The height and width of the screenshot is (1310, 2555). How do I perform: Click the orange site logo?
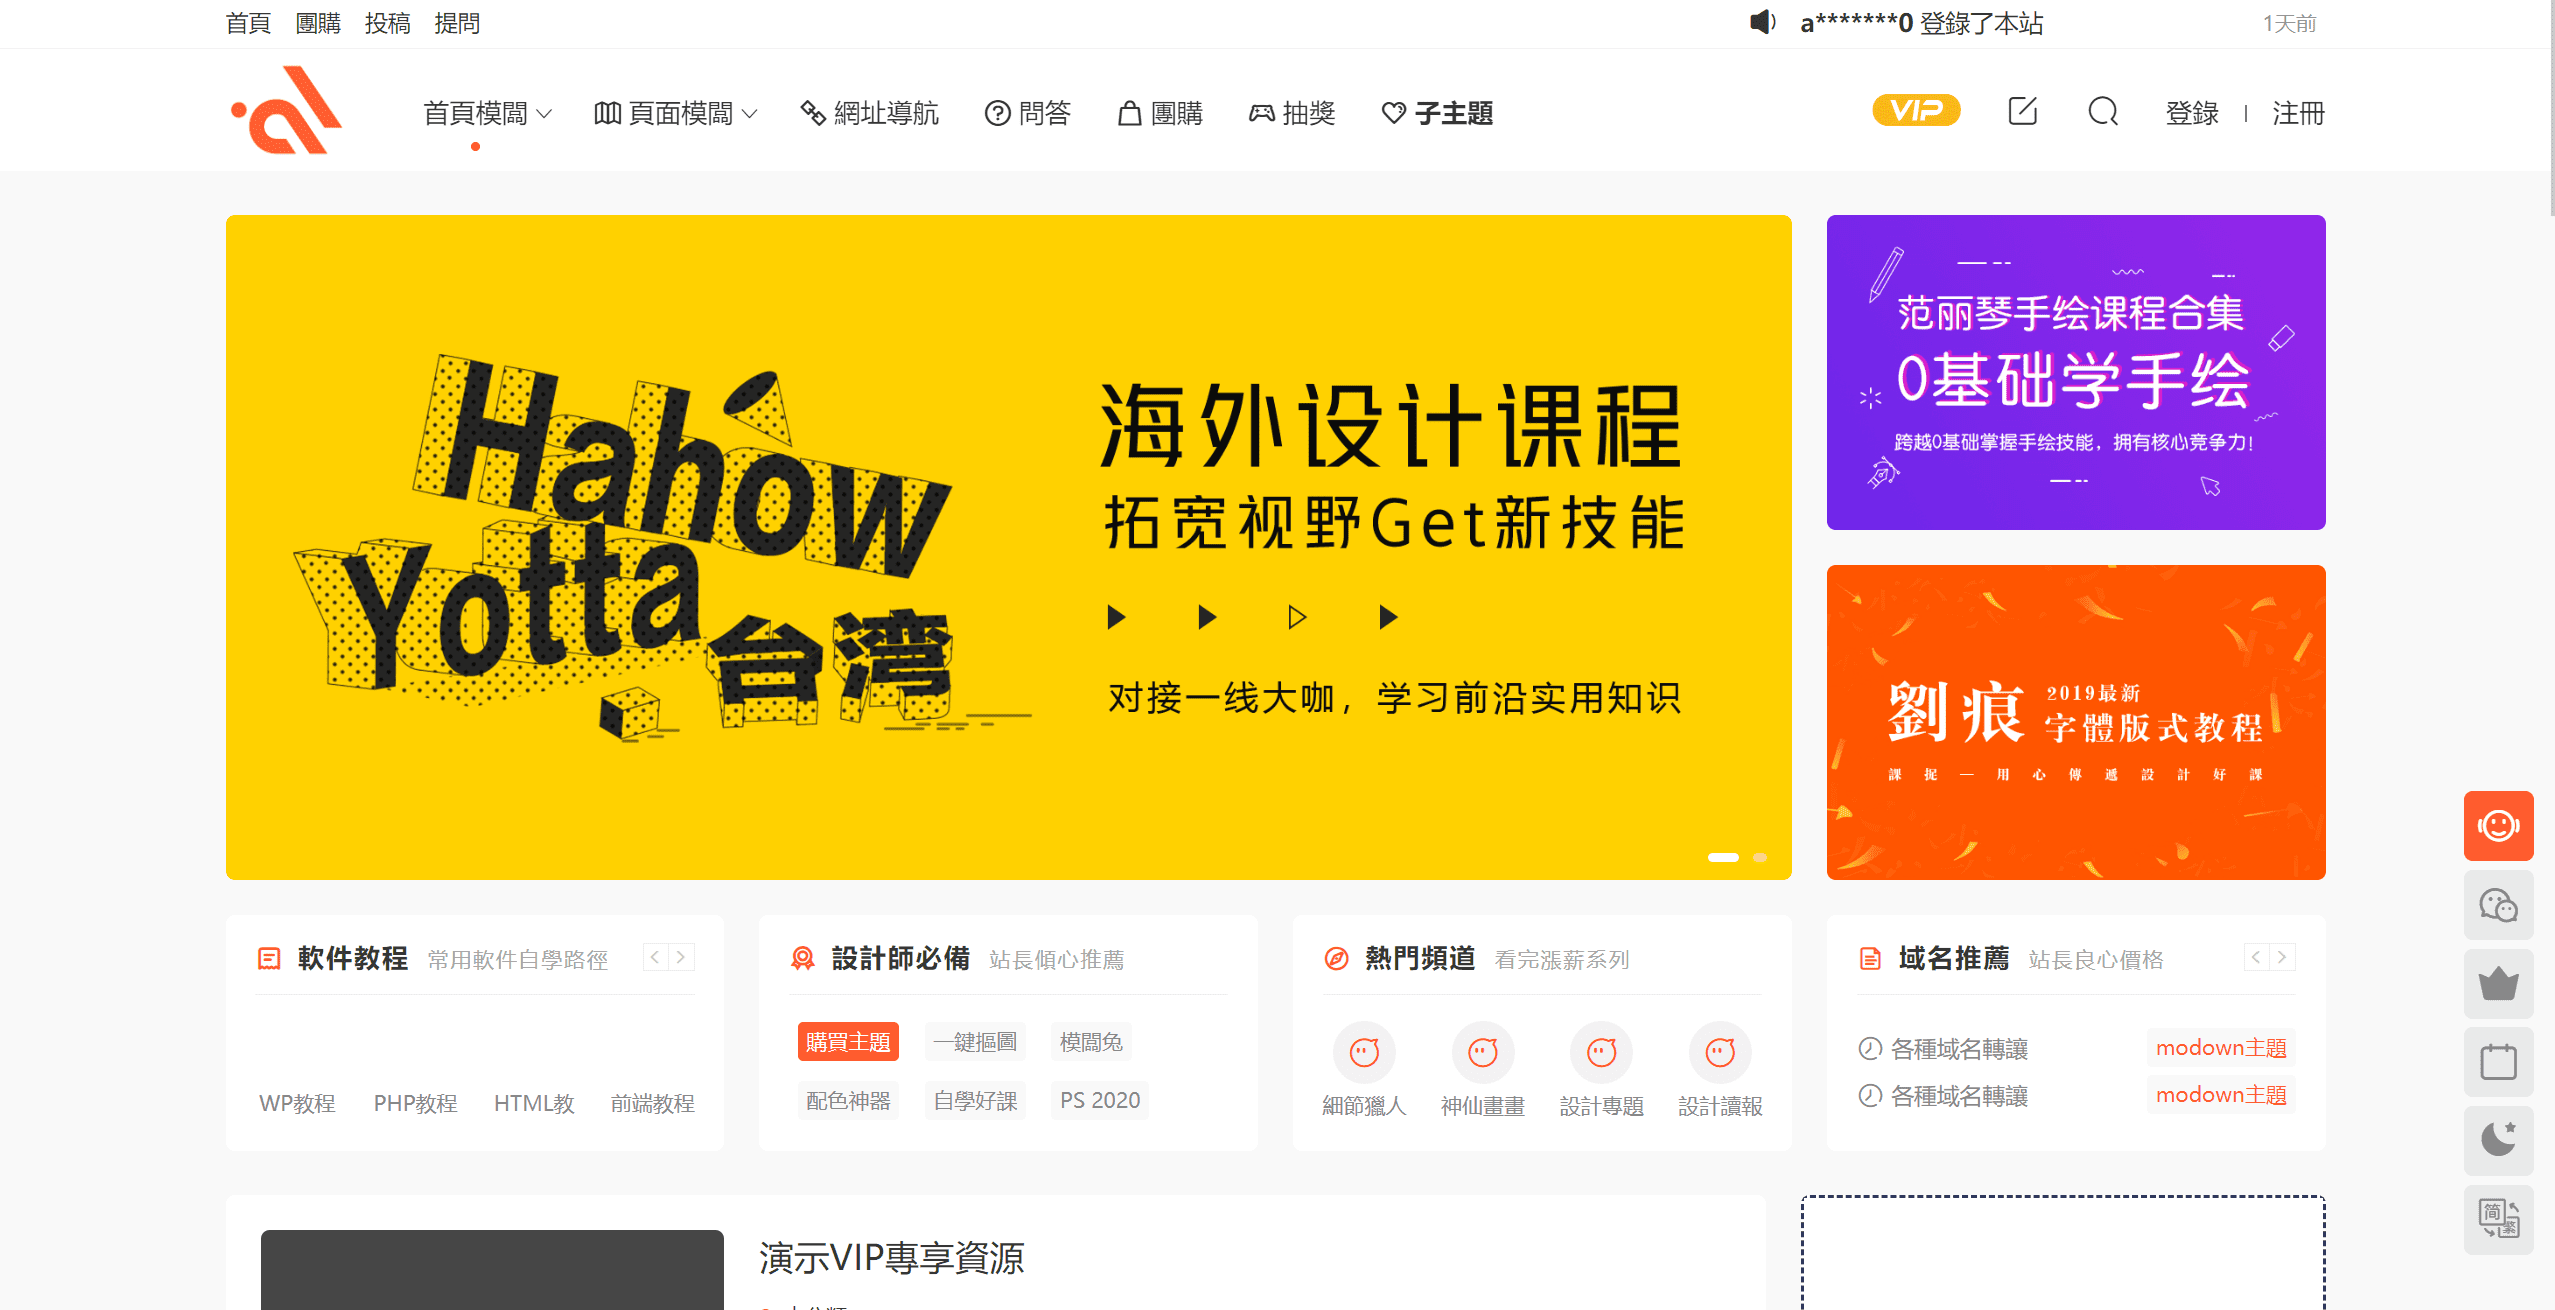[x=287, y=111]
